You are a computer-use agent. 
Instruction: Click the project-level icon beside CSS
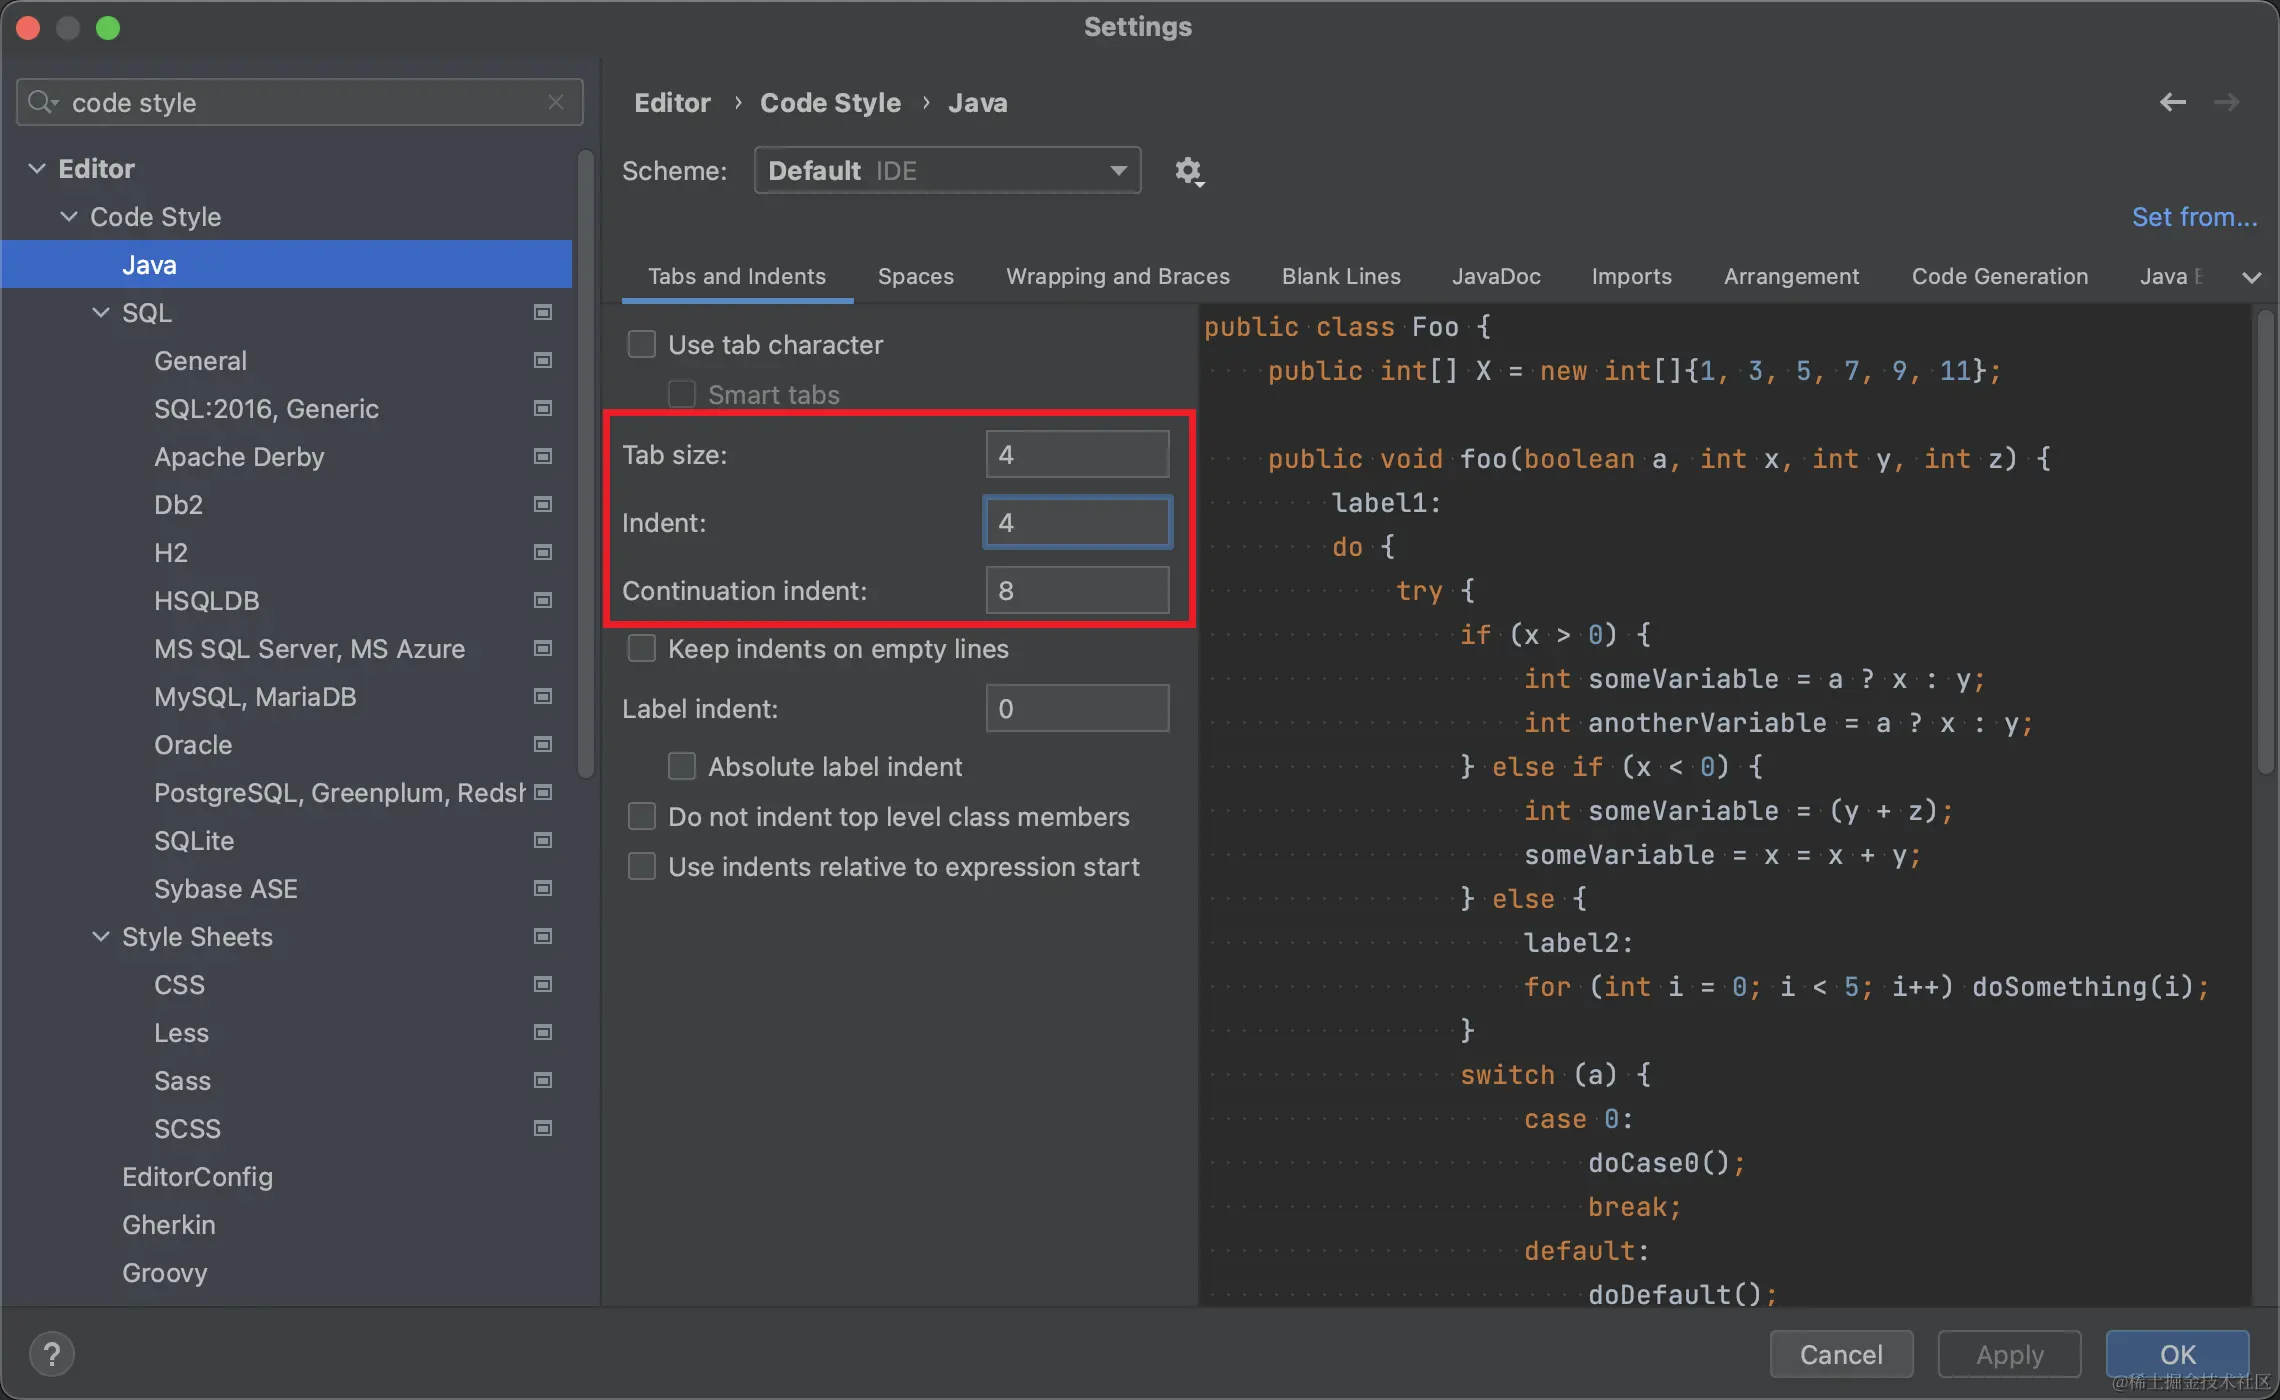543,985
